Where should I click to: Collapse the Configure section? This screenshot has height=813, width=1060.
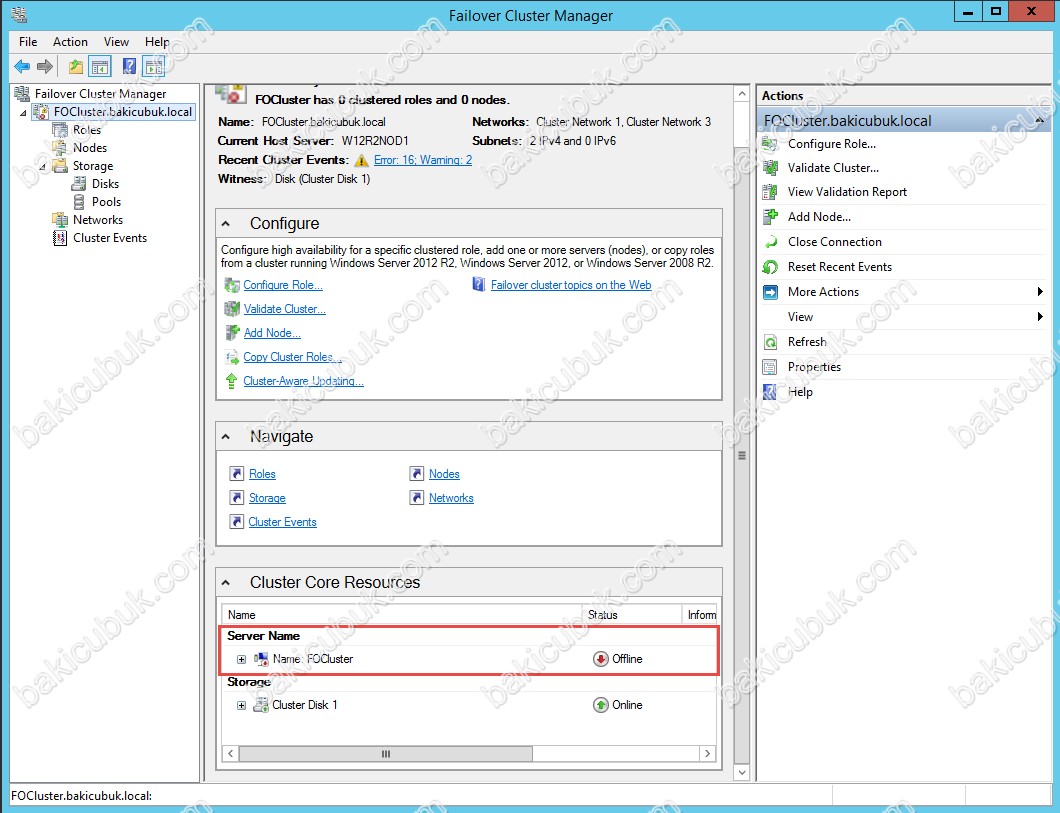click(226, 224)
